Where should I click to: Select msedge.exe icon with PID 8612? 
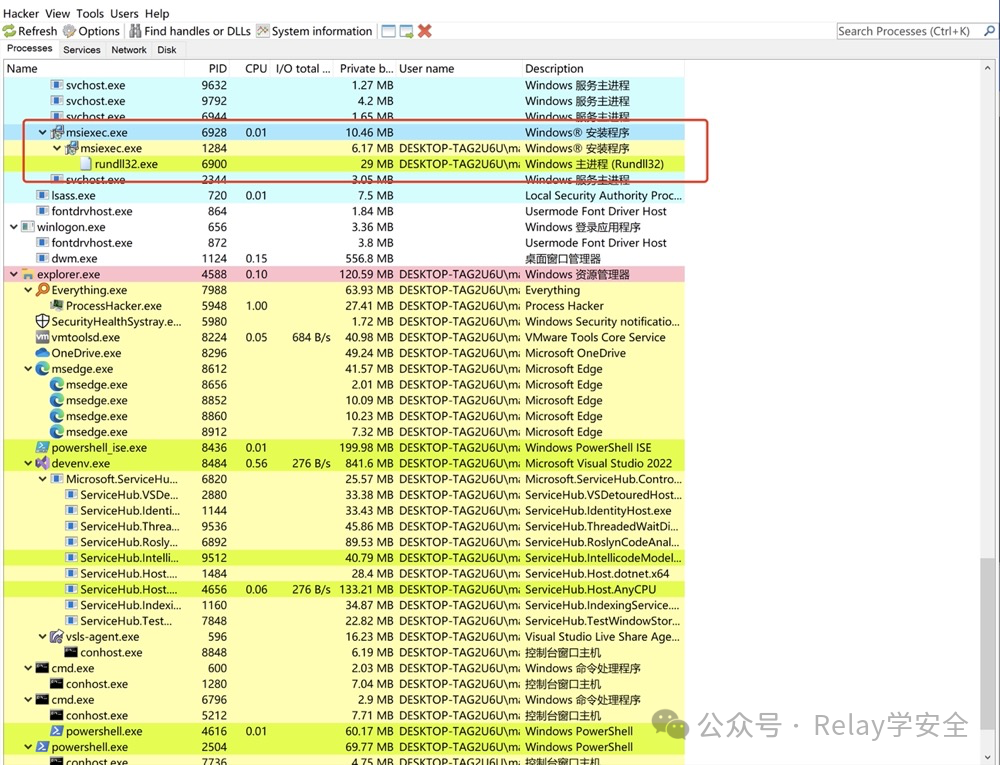pyautogui.click(x=43, y=368)
